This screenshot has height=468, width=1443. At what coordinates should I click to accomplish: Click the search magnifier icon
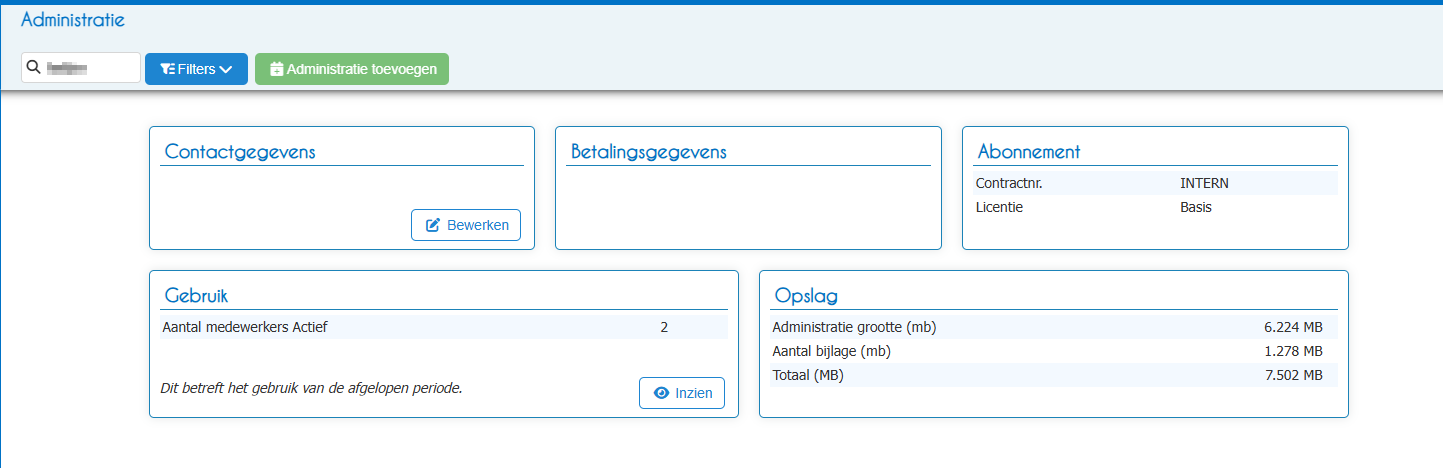[x=33, y=68]
